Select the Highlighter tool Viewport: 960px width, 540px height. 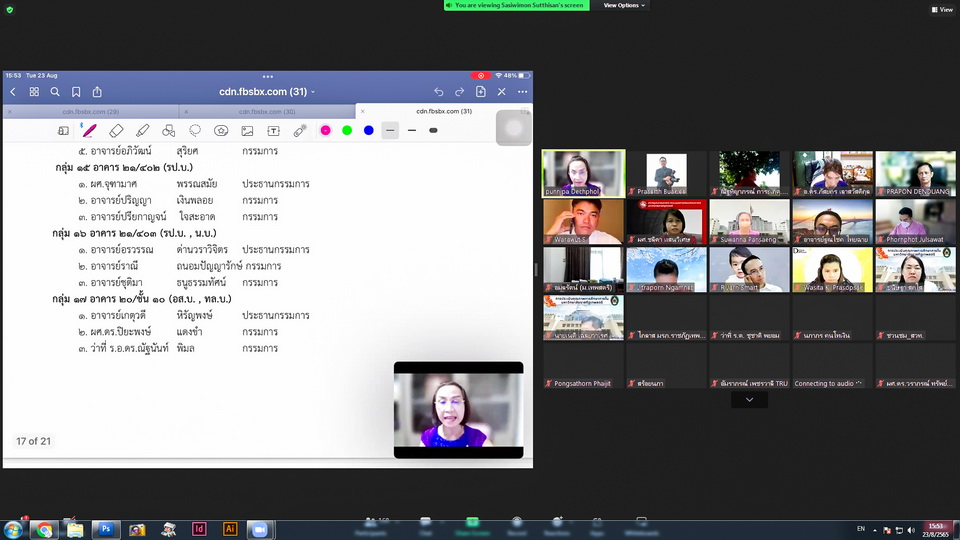(x=142, y=130)
